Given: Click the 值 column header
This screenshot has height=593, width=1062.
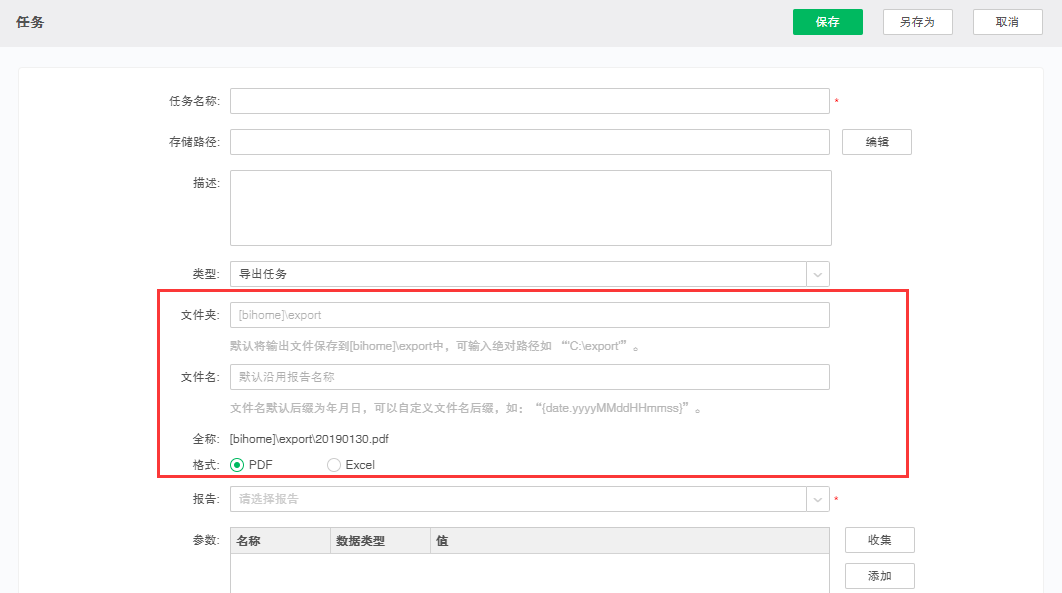Looking at the screenshot, I should 629,541.
